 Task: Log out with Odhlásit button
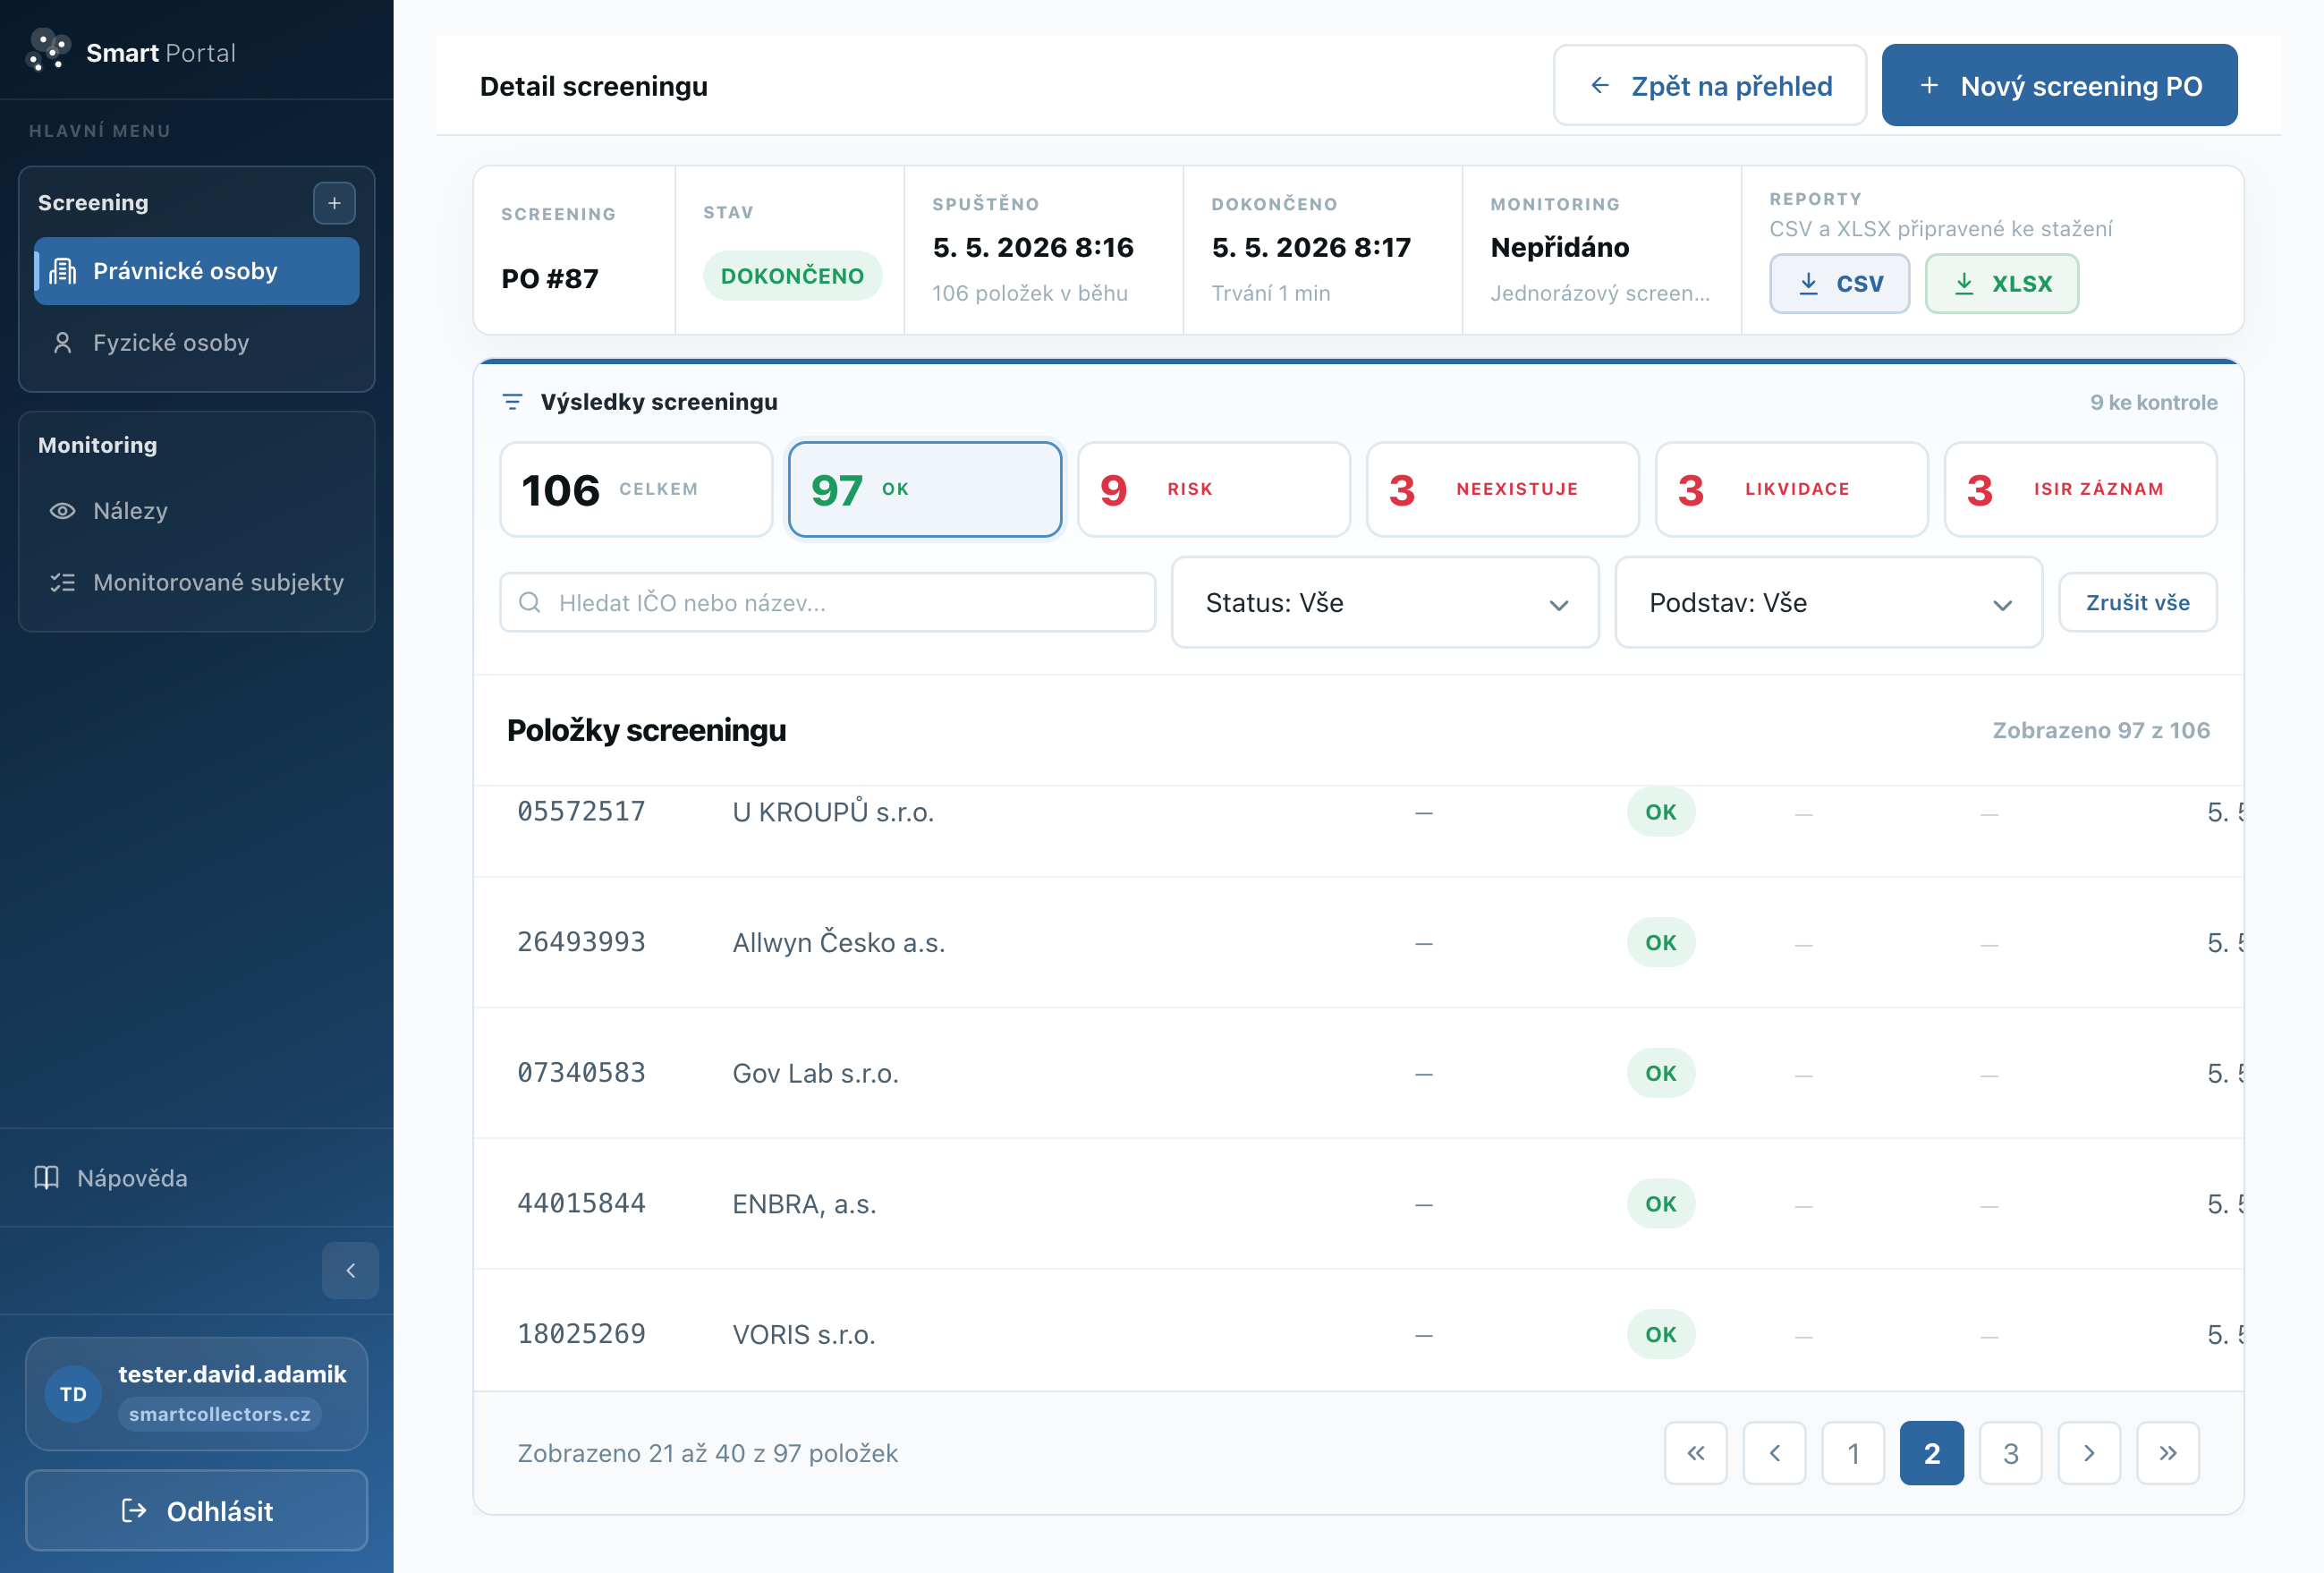[x=196, y=1510]
